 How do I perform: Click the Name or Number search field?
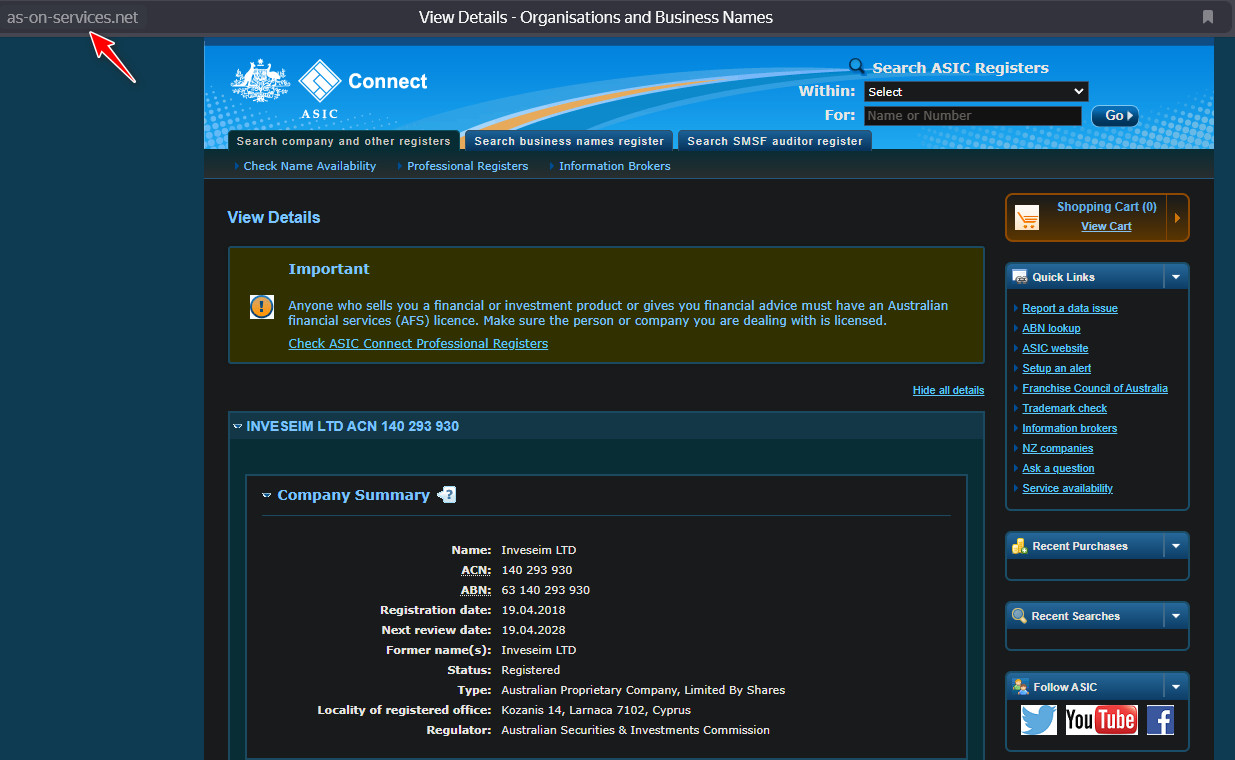972,116
